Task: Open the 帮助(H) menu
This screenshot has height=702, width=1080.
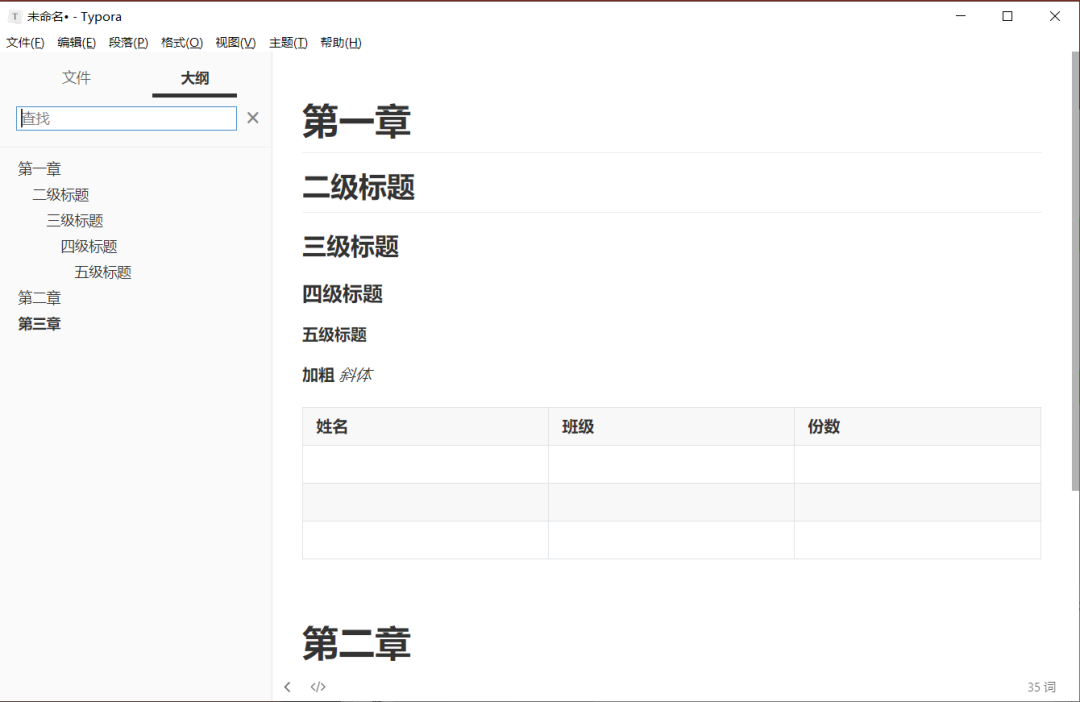Action: (340, 42)
